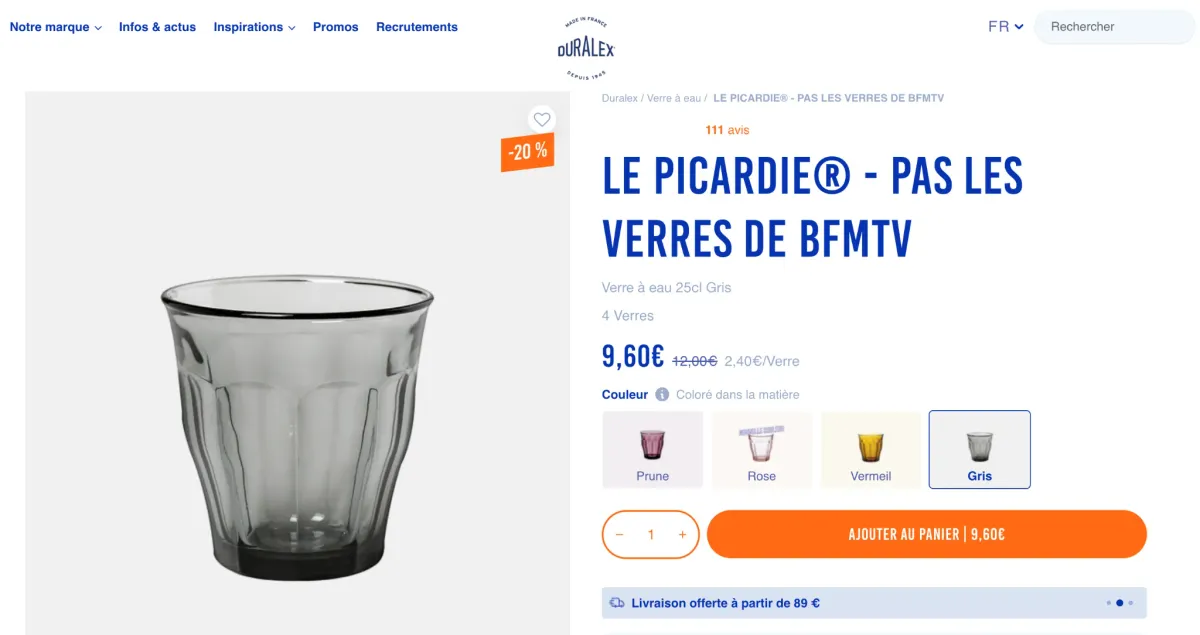Open Verre à eau breadcrumb link
This screenshot has width=1200, height=635.
pos(674,98)
